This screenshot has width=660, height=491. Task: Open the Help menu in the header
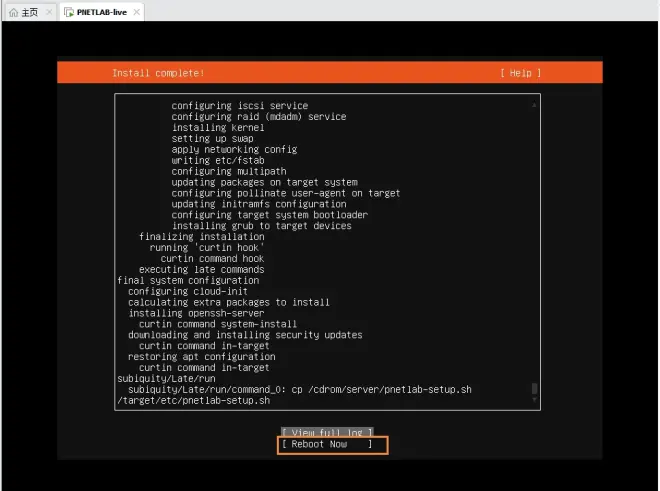pyautogui.click(x=520, y=73)
